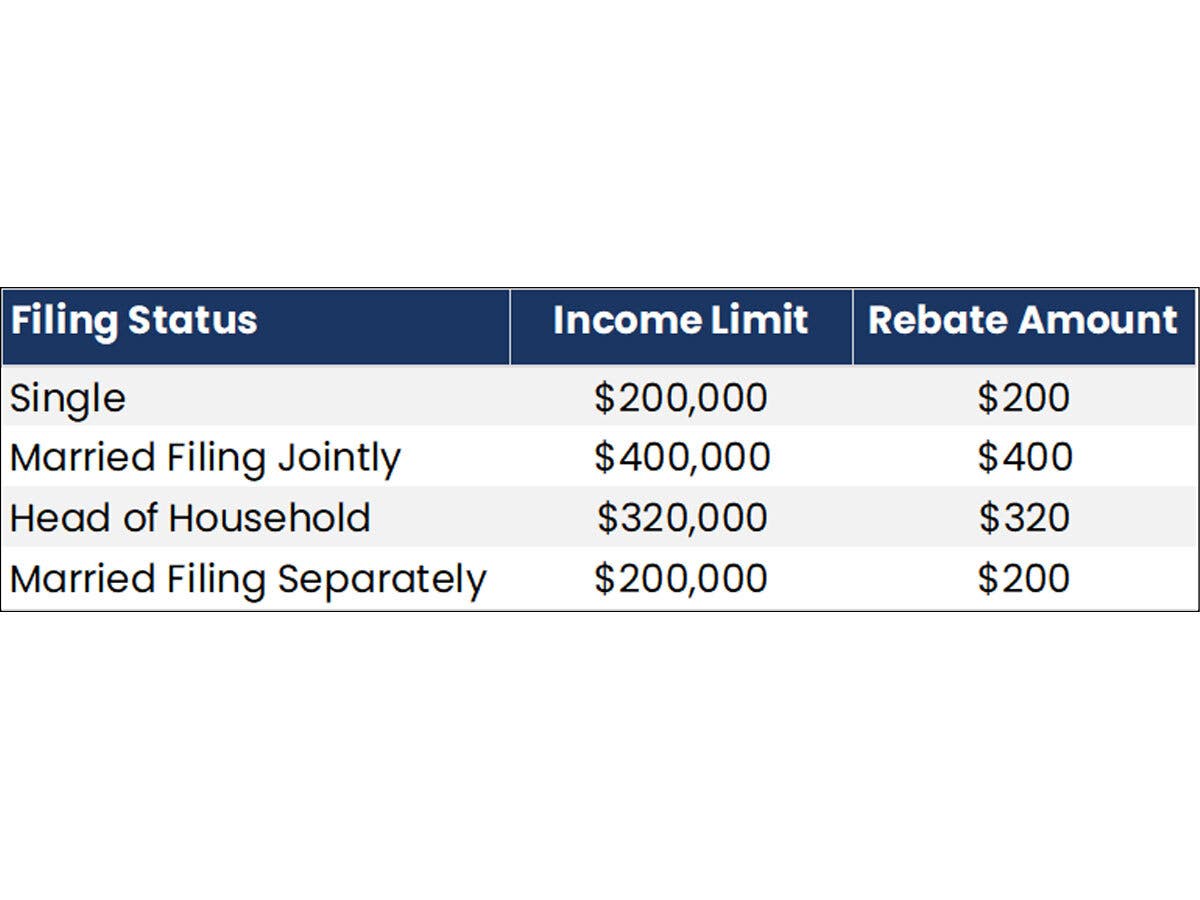Click the $400,000 income limit cell
Image resolution: width=1200 pixels, height=900 pixels.
coord(682,458)
